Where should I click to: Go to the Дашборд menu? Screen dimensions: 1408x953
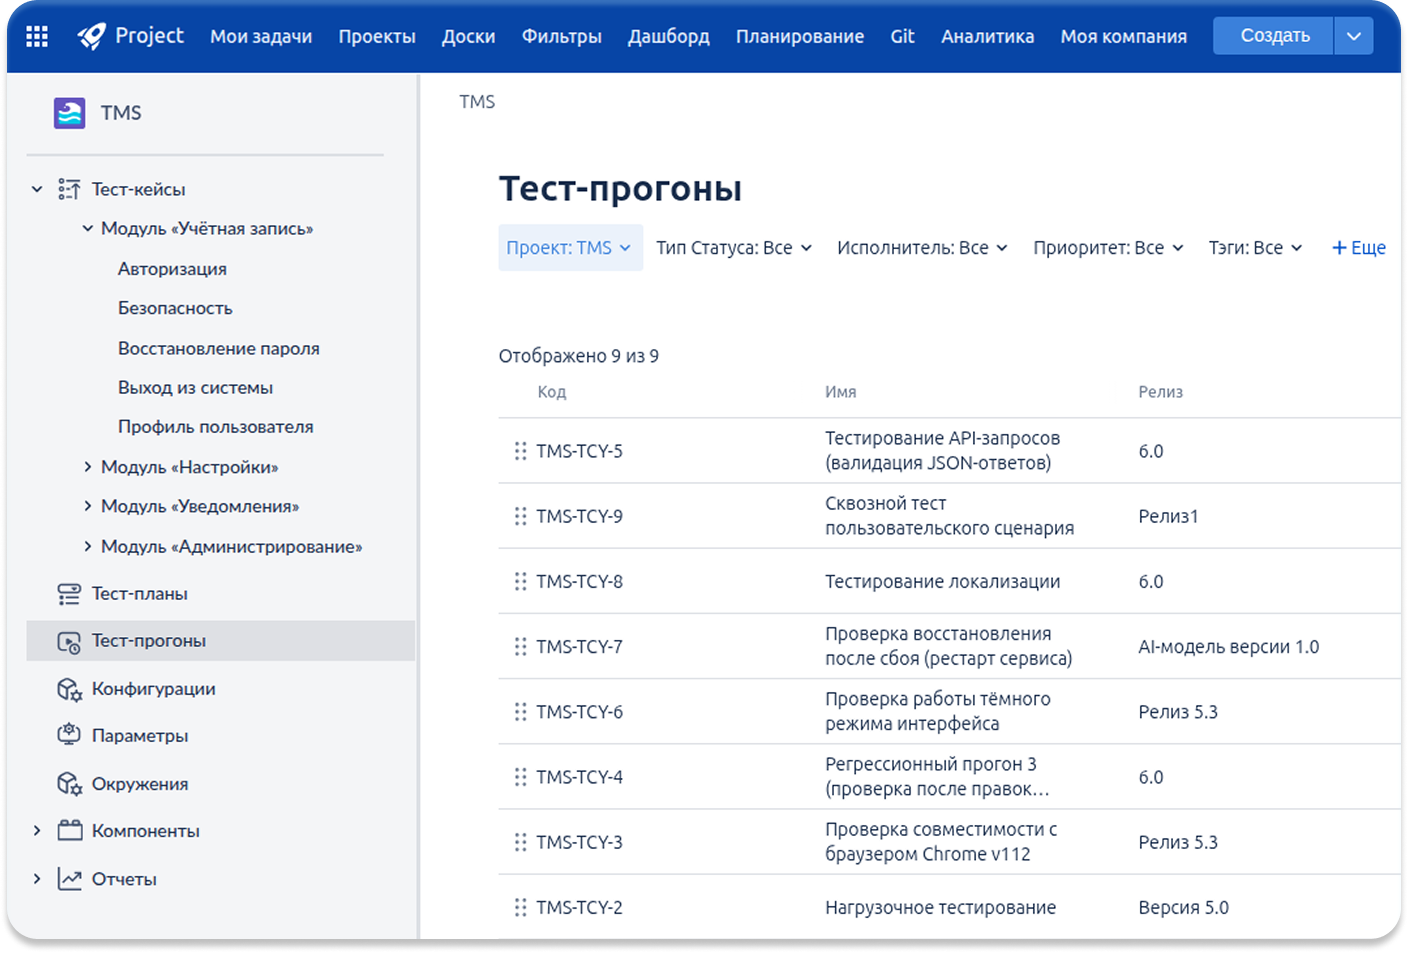coord(668,37)
